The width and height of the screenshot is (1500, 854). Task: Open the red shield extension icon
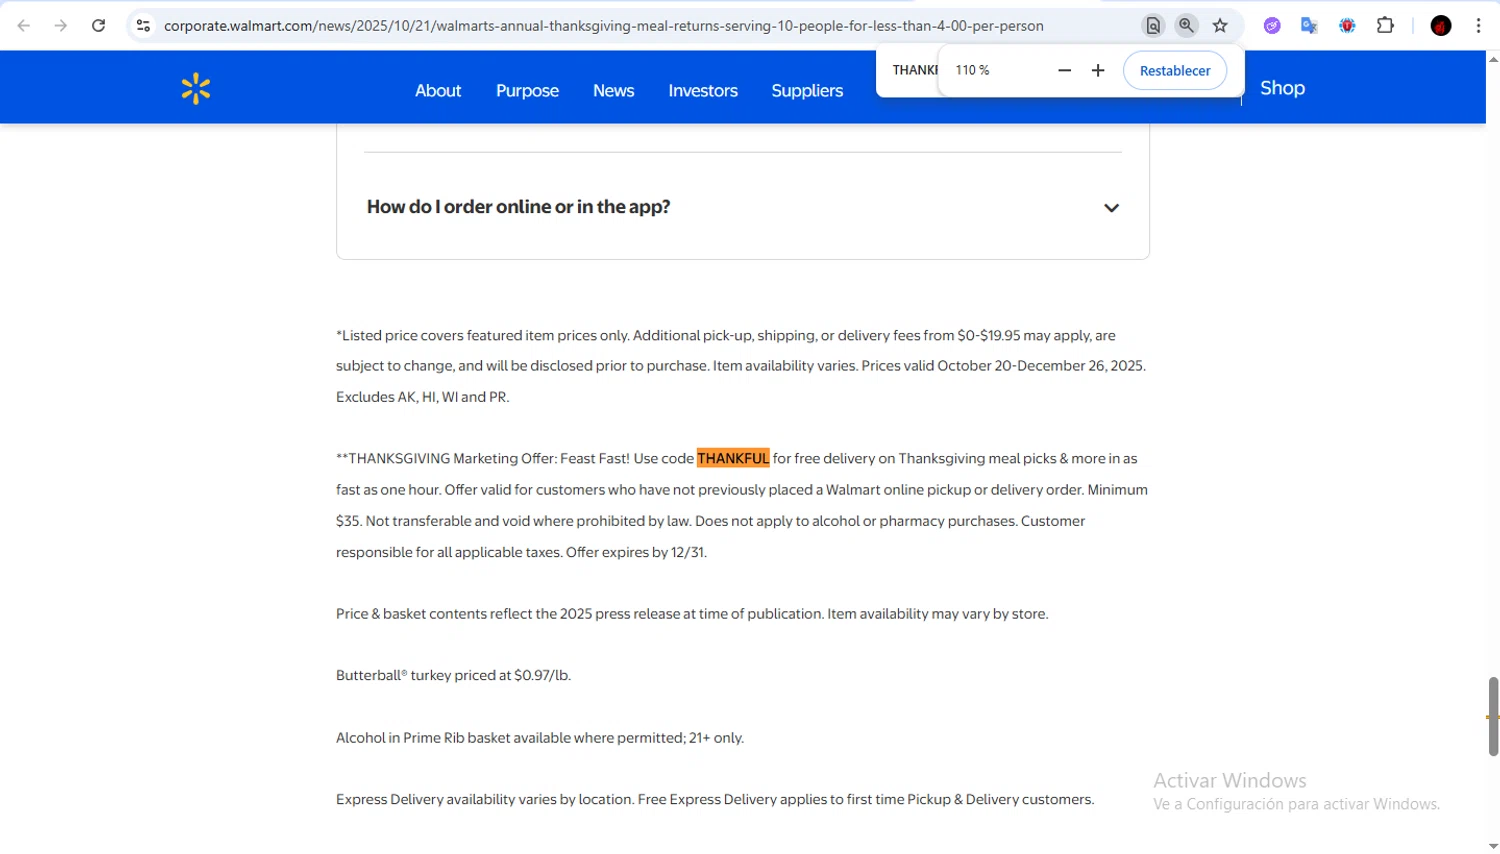(1347, 26)
